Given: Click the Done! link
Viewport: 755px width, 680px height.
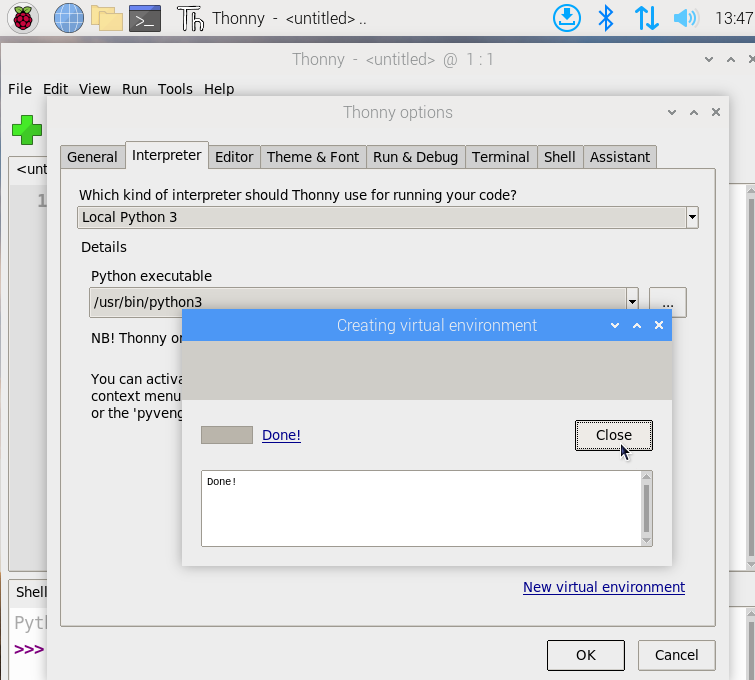Looking at the screenshot, I should point(281,435).
